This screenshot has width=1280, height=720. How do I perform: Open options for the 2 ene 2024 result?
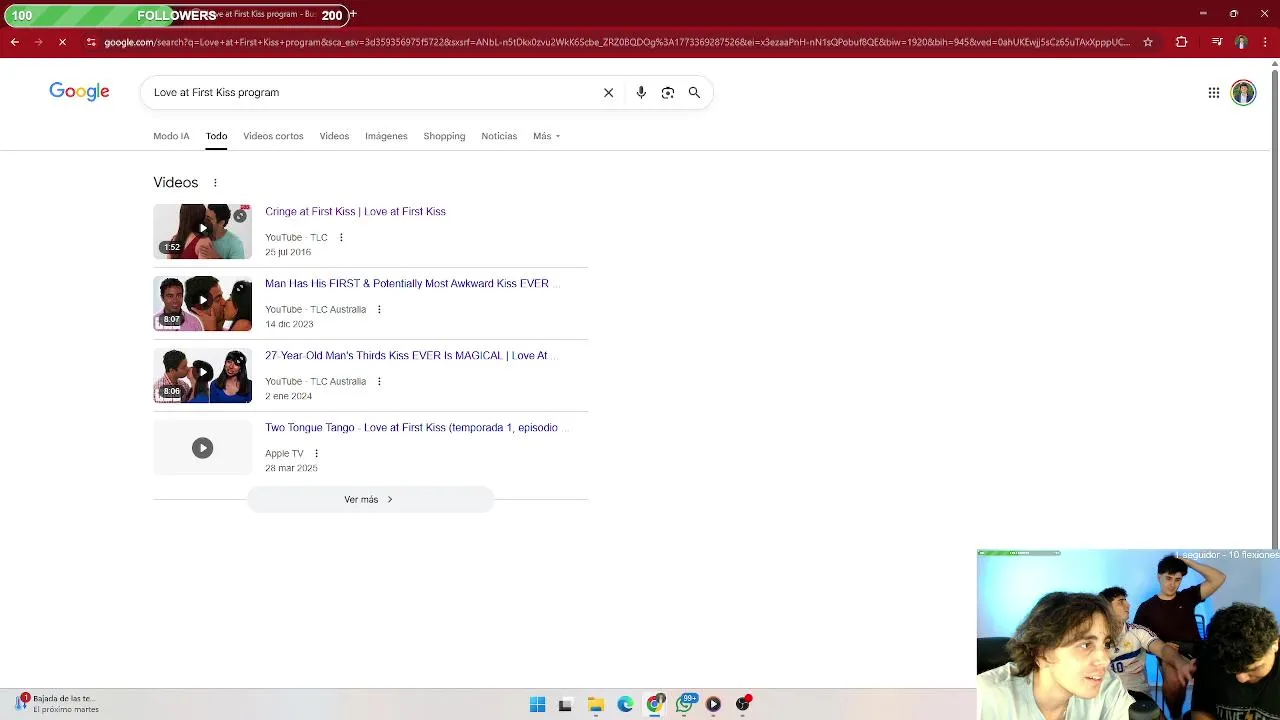(379, 382)
